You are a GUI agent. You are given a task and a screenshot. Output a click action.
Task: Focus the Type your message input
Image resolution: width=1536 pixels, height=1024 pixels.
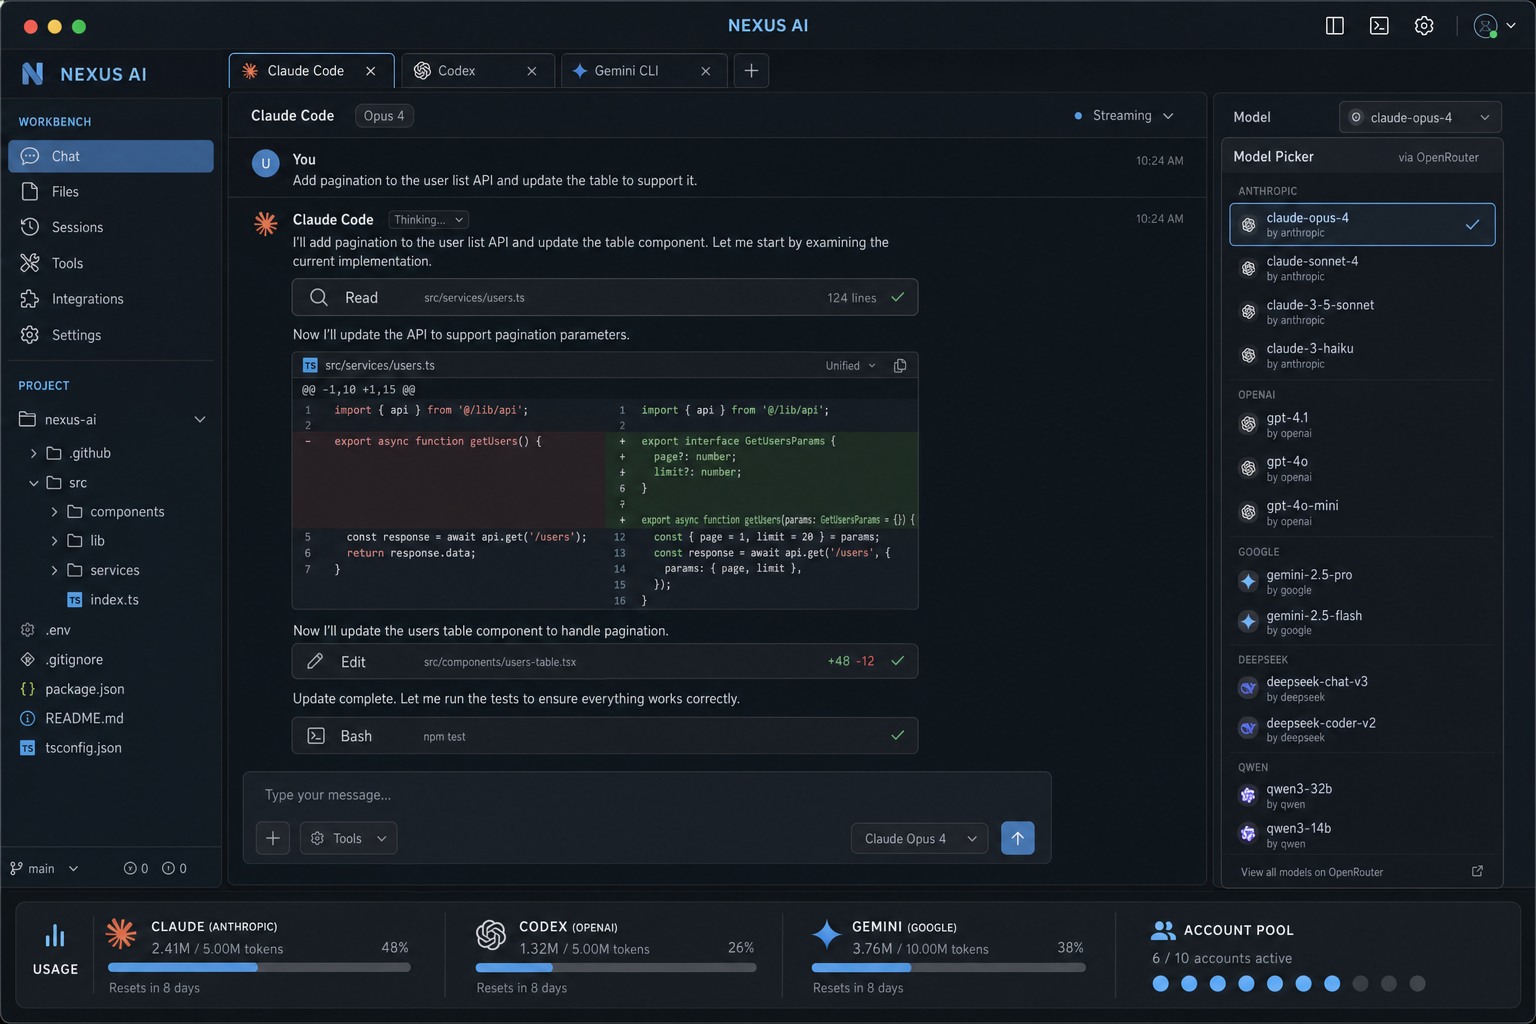coord(647,795)
